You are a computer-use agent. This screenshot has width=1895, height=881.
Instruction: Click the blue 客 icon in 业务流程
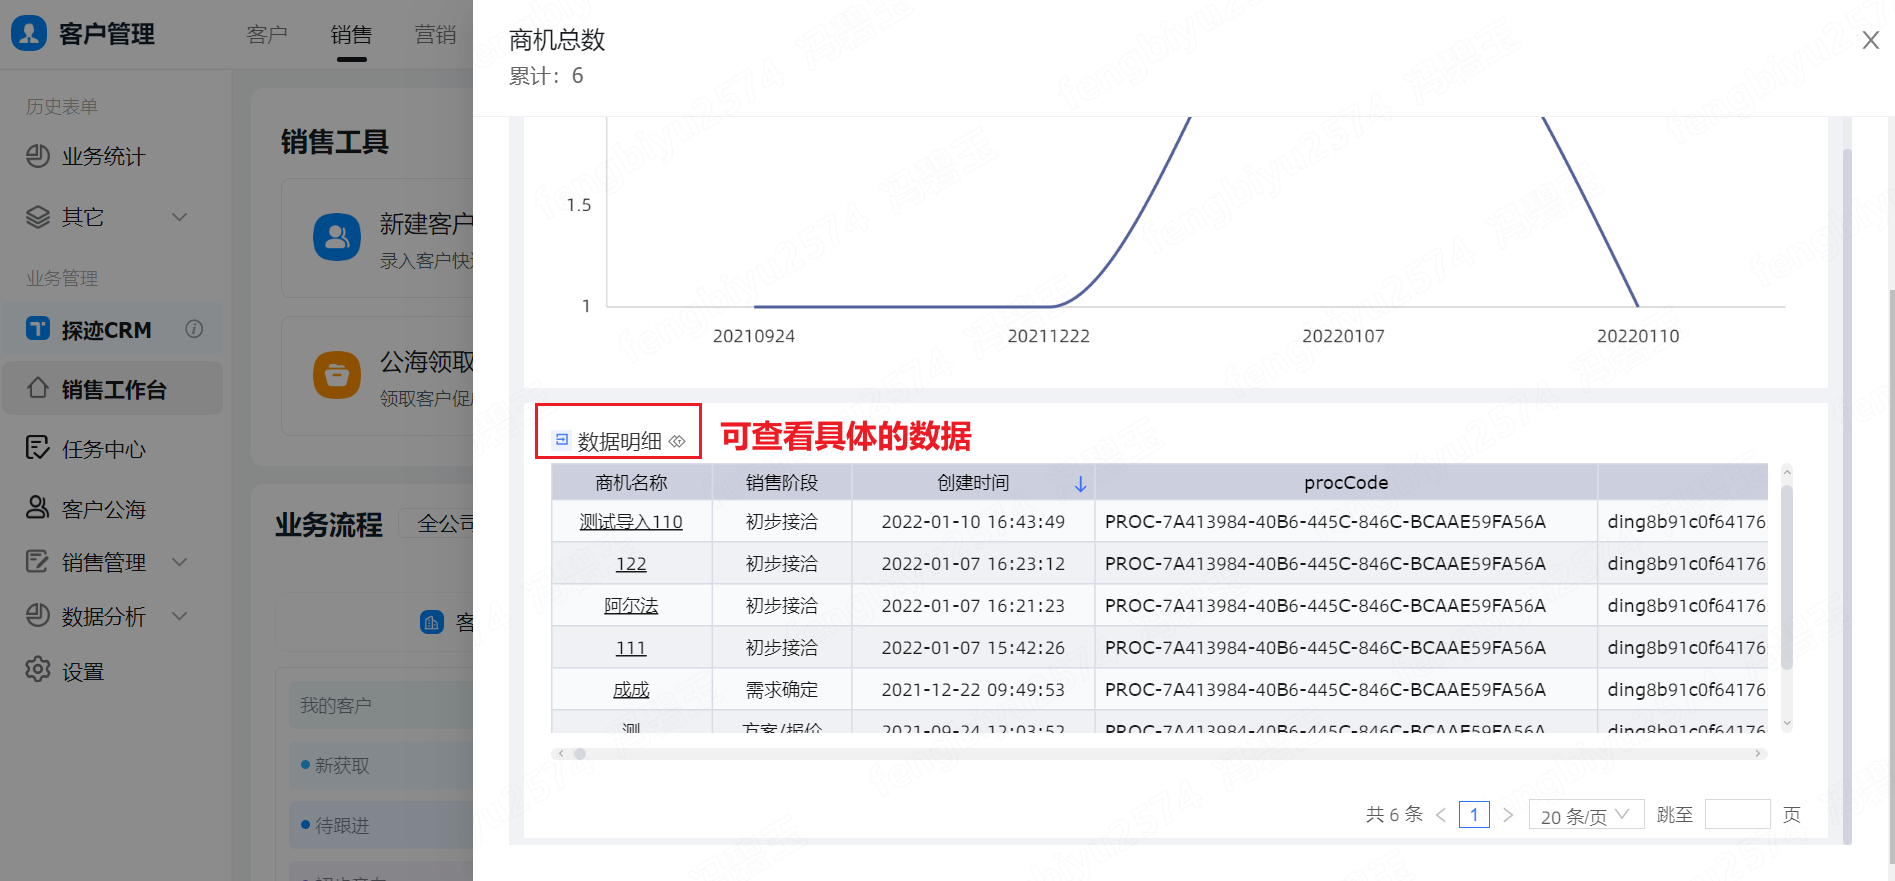pyautogui.click(x=431, y=622)
